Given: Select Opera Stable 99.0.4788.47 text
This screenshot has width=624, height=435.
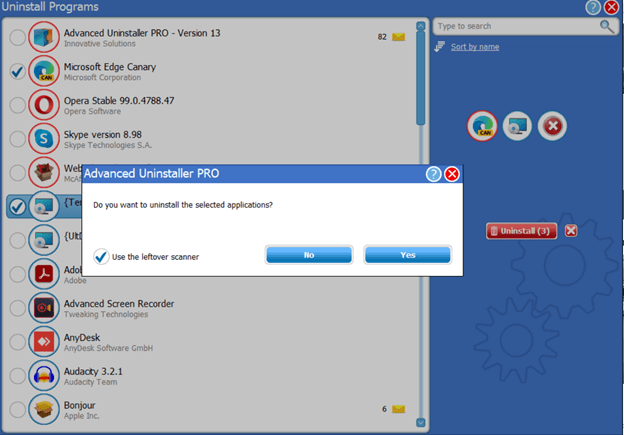Looking at the screenshot, I should tap(119, 101).
